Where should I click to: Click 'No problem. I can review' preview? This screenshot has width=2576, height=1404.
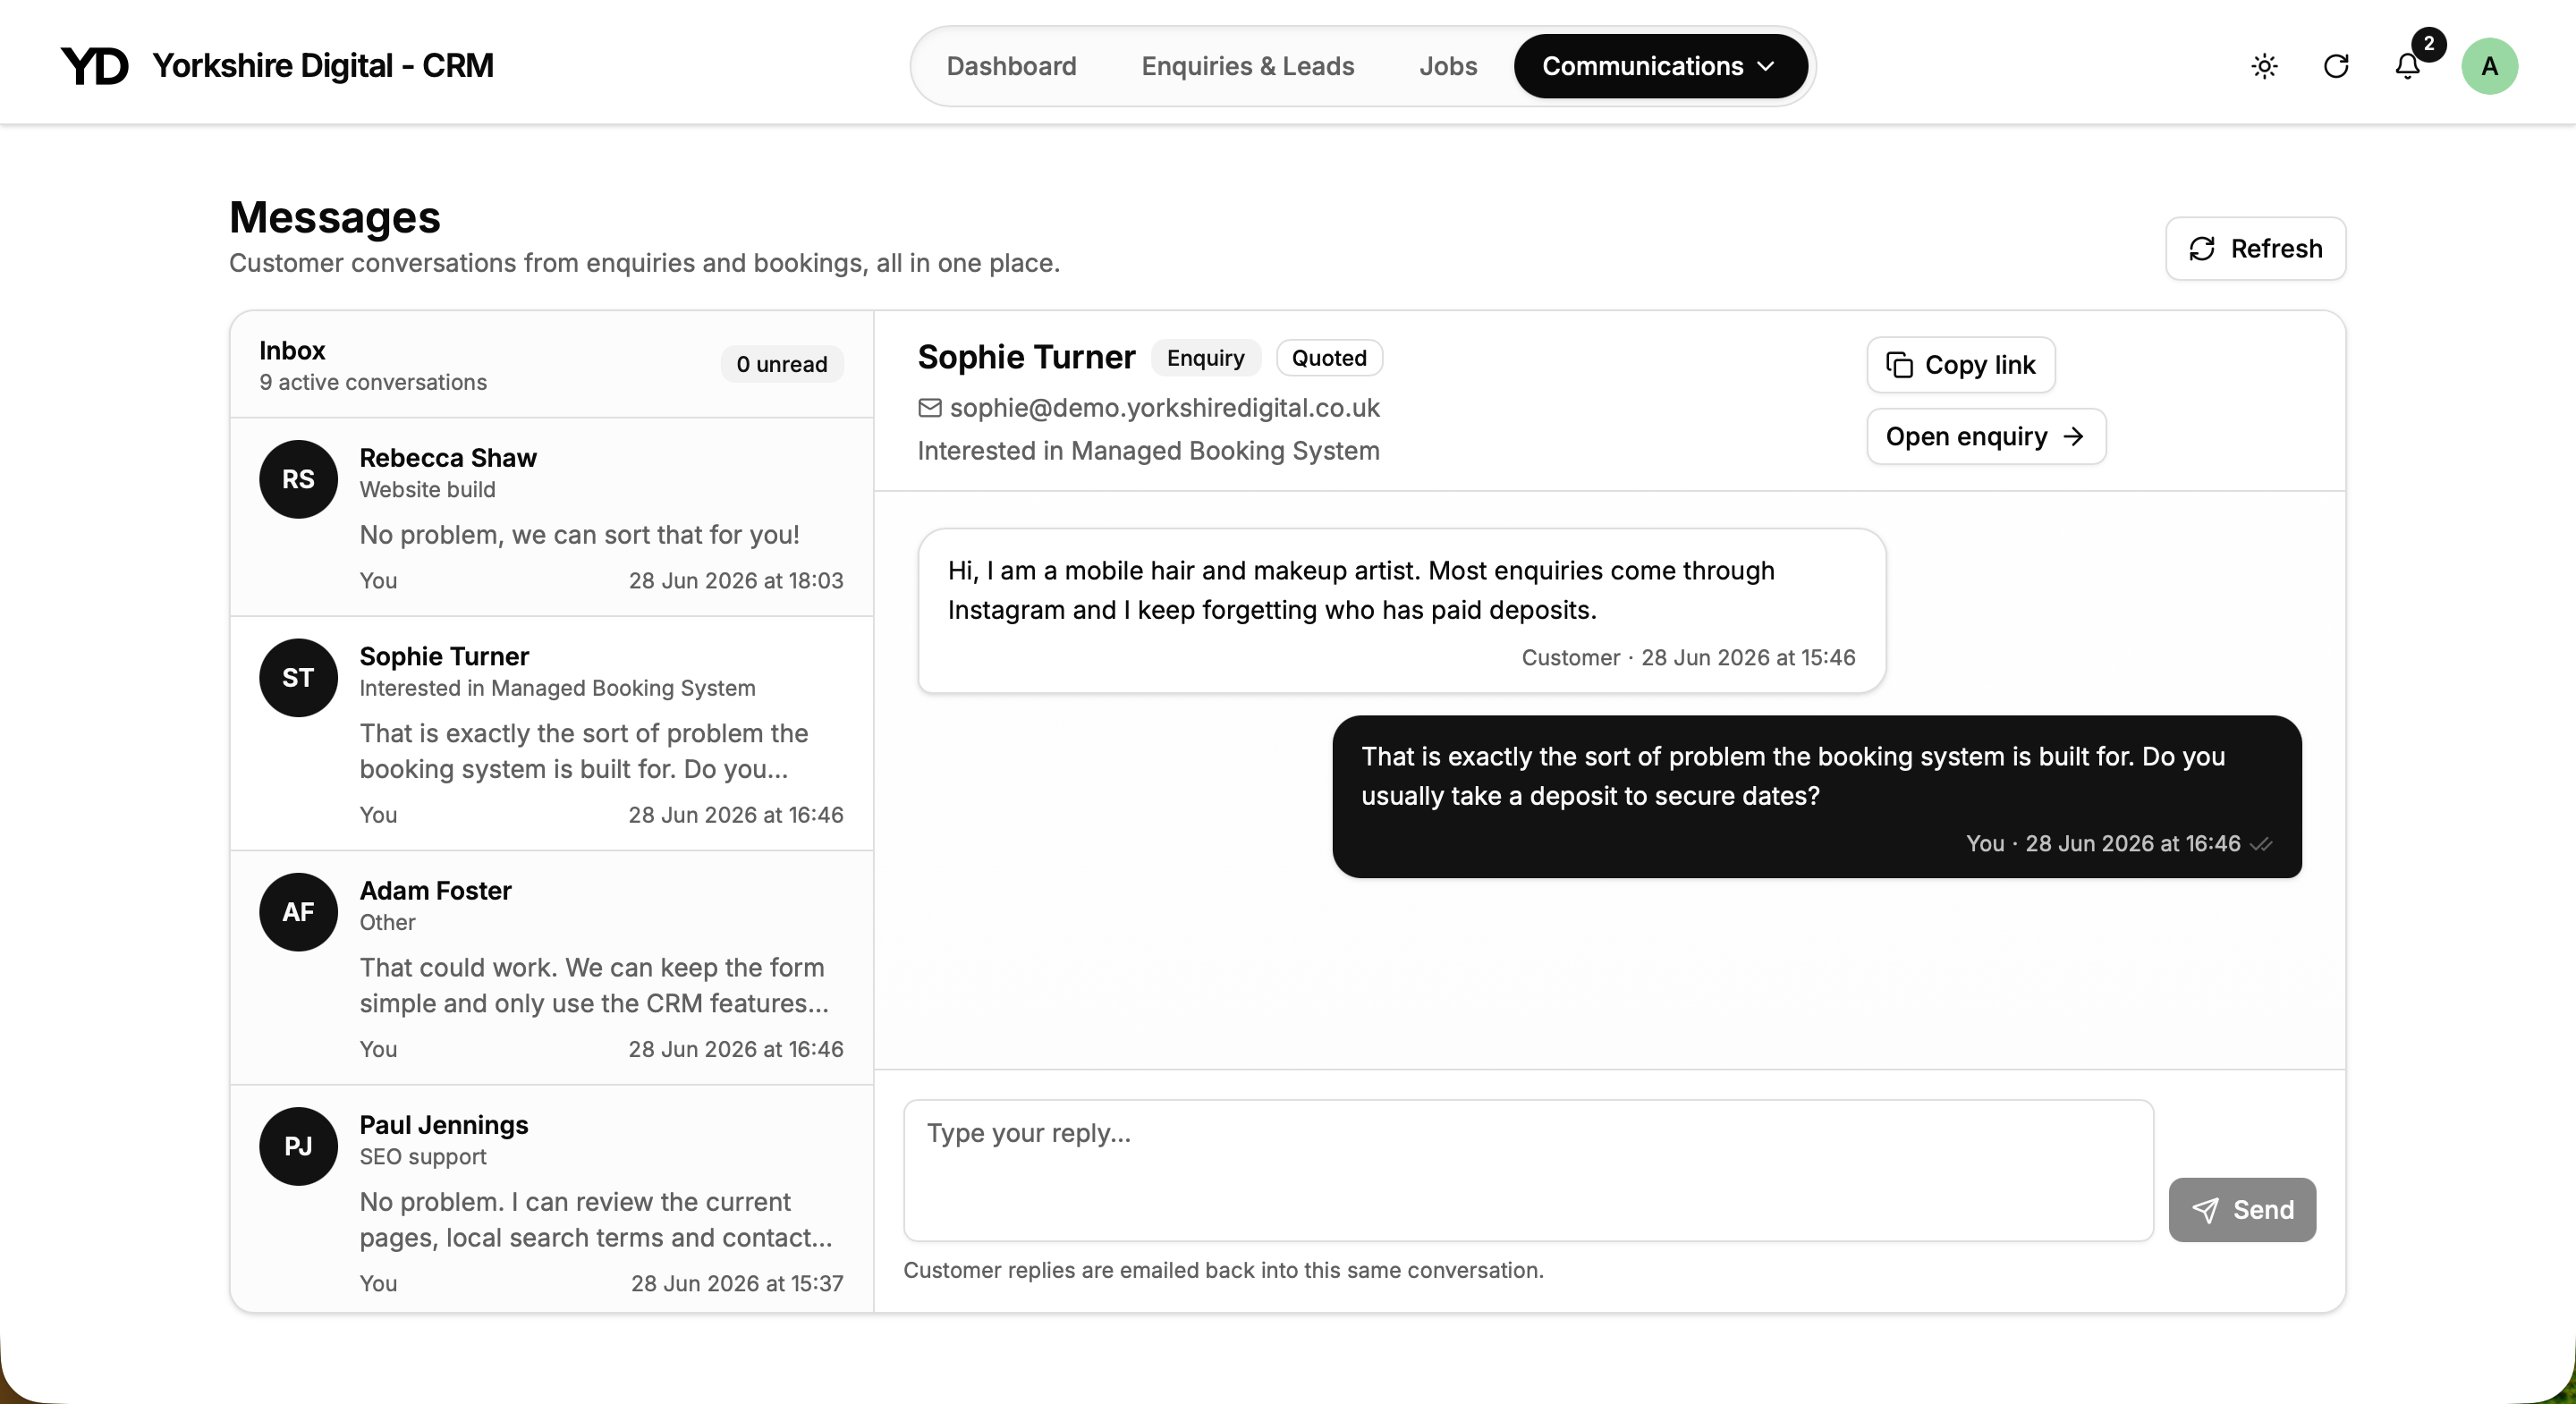tap(595, 1219)
